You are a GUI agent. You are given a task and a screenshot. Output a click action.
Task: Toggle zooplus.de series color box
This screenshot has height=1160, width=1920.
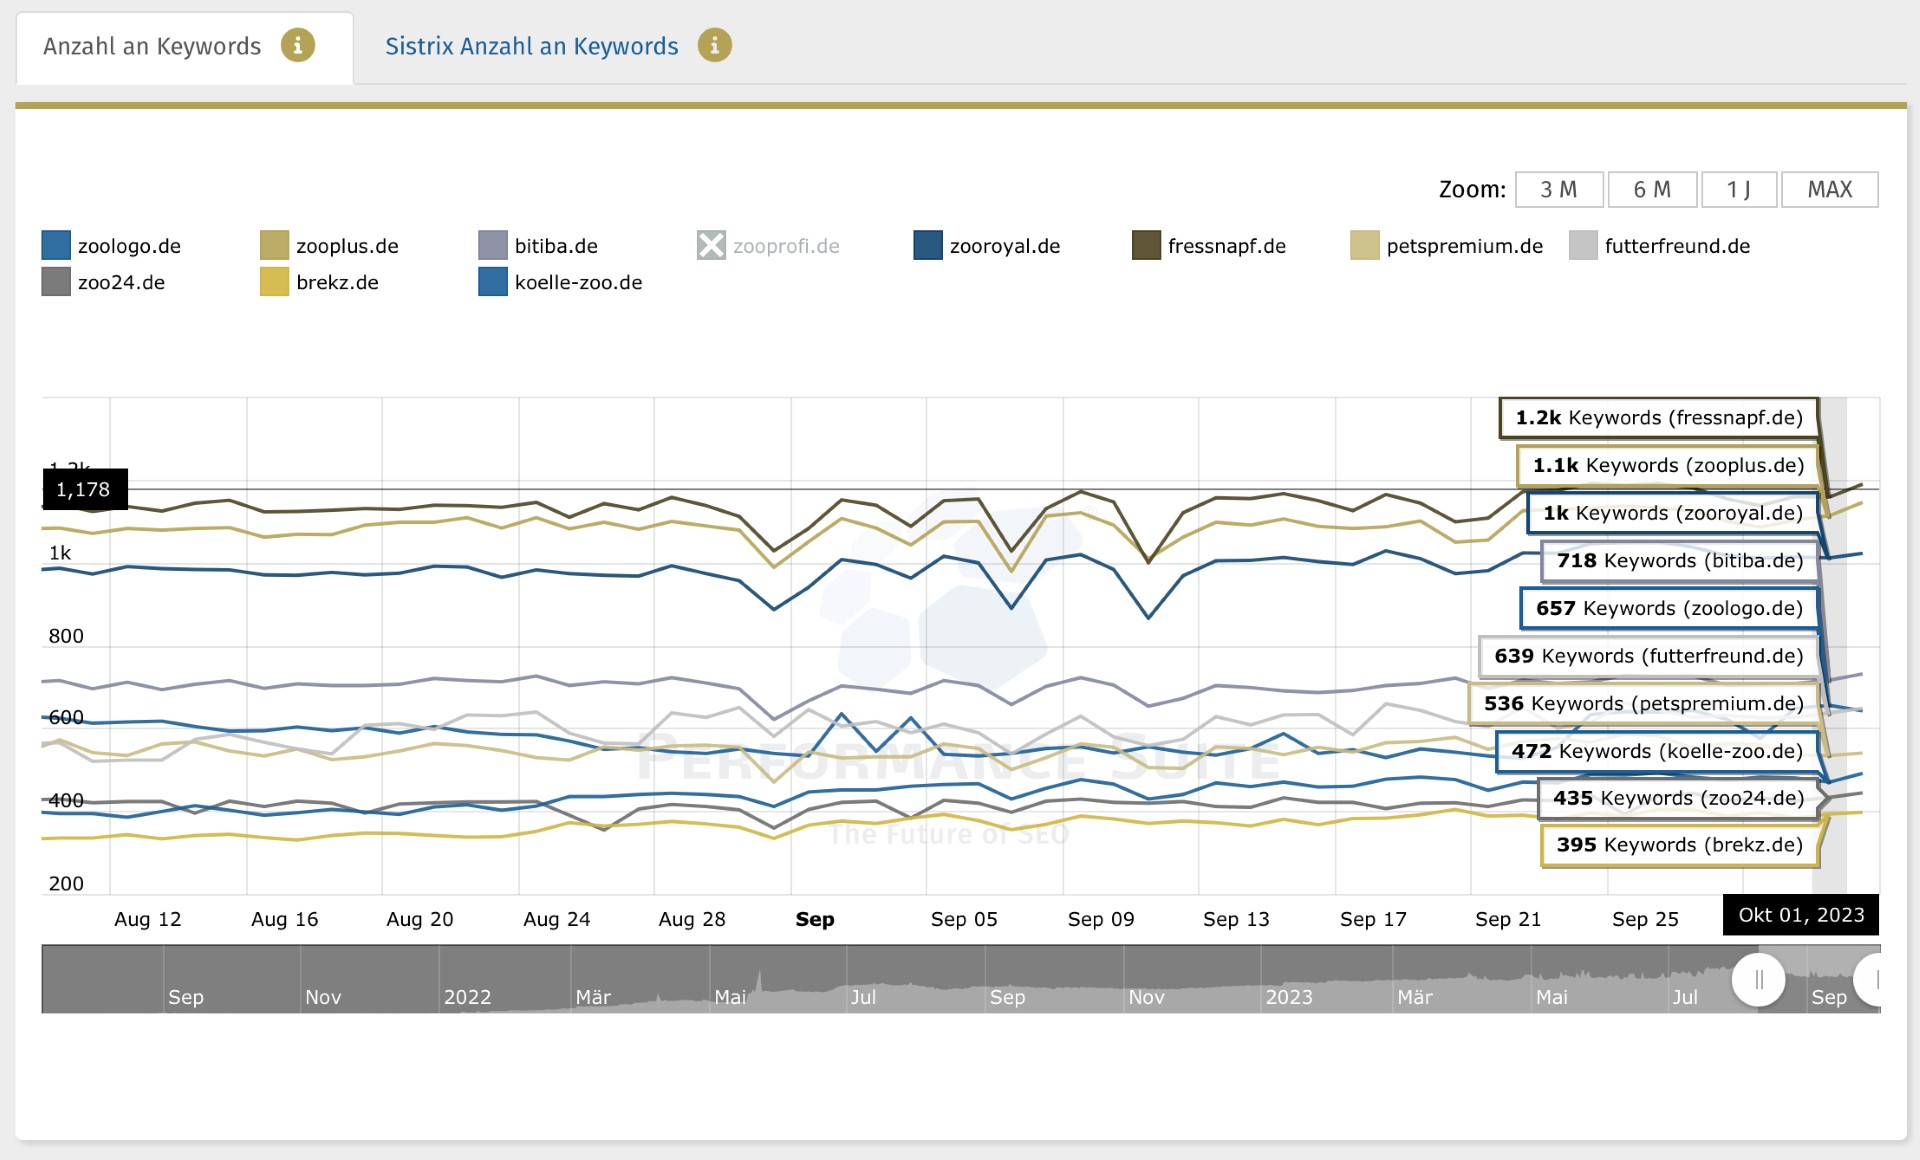pyautogui.click(x=274, y=245)
